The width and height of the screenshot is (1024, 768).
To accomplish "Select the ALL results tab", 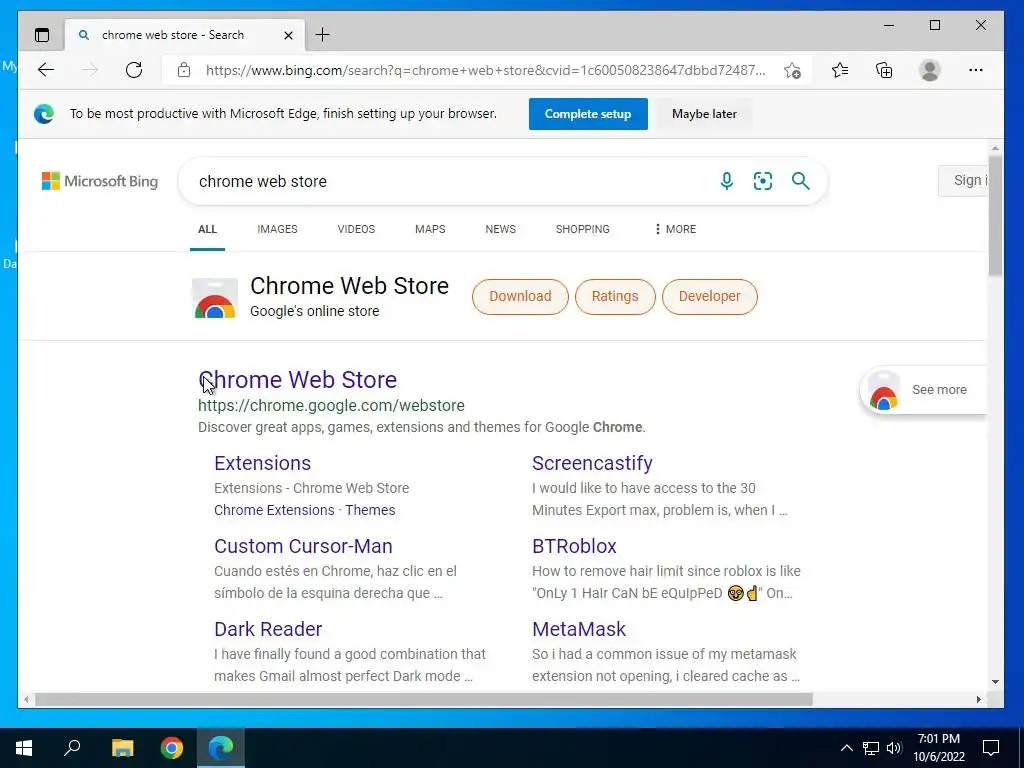I will pyautogui.click(x=207, y=229).
